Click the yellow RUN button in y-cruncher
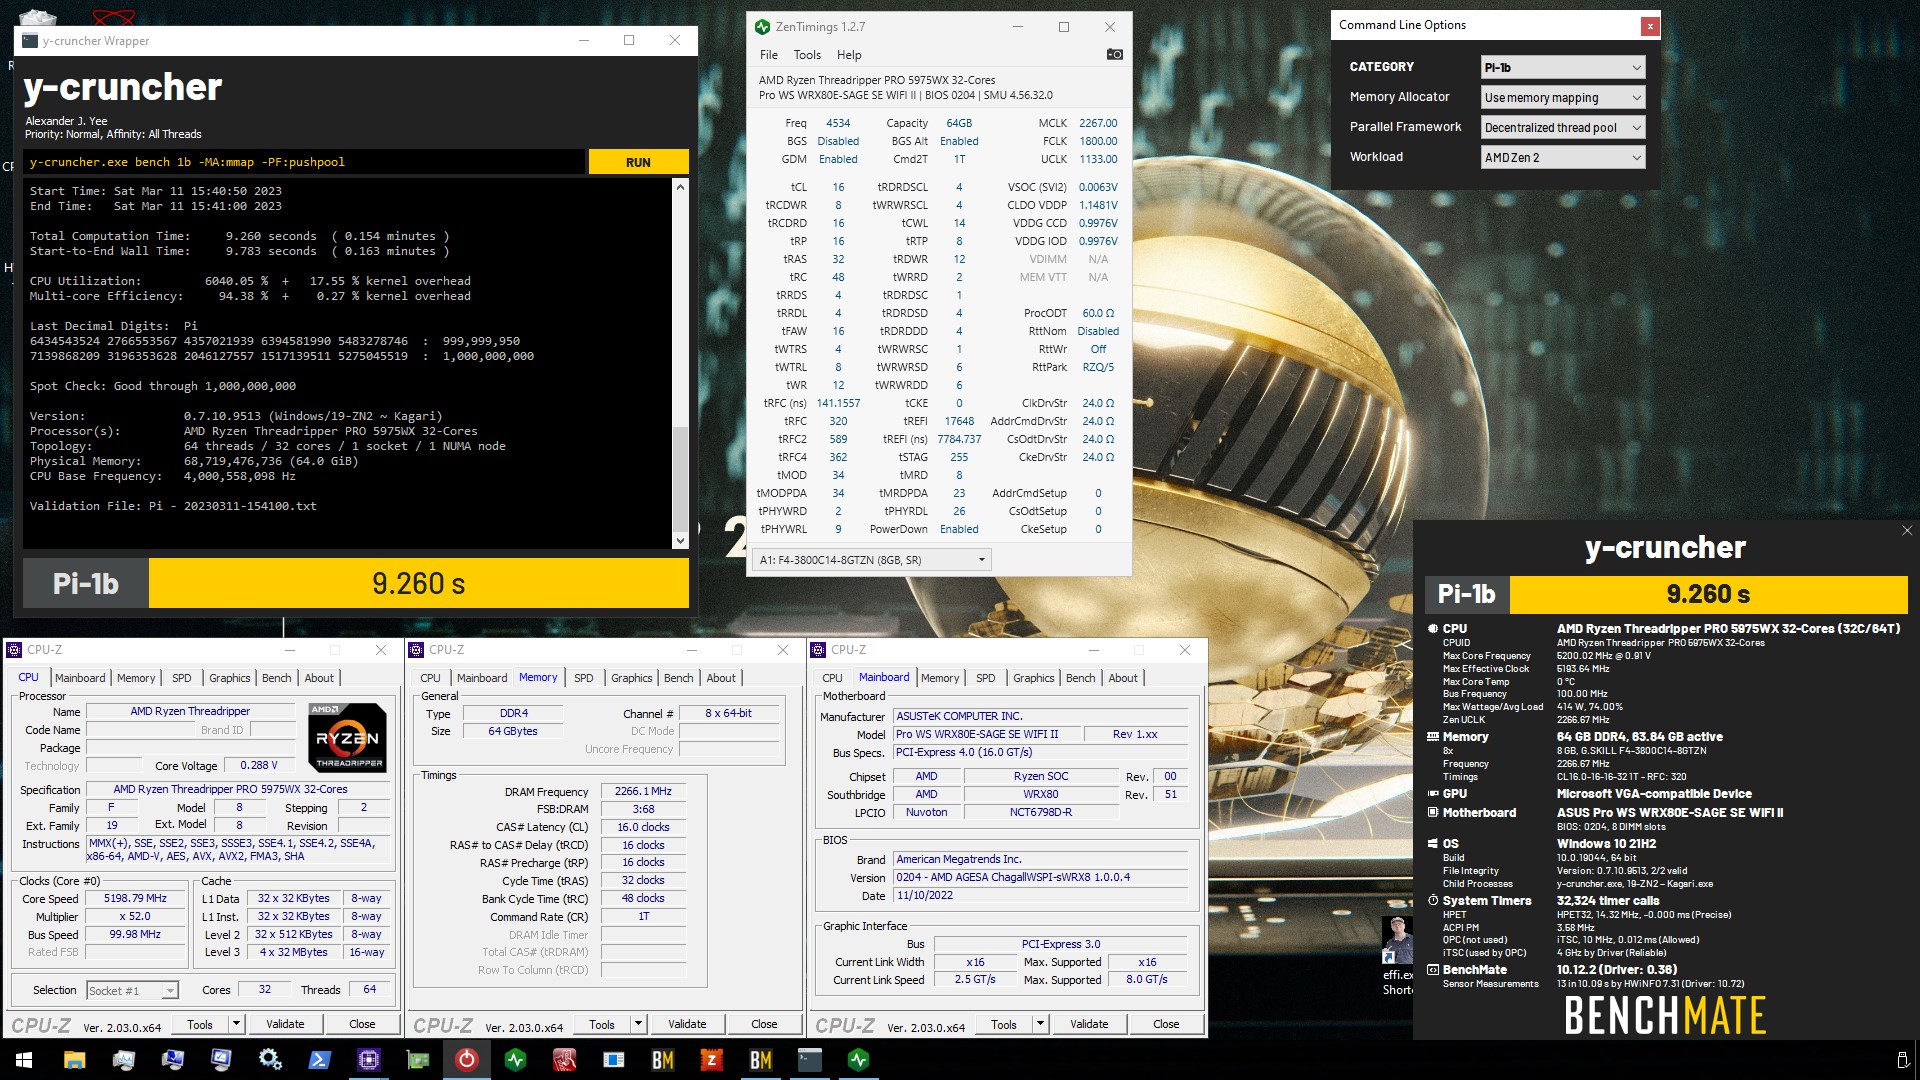Screen dimensions: 1920x1080 638,162
